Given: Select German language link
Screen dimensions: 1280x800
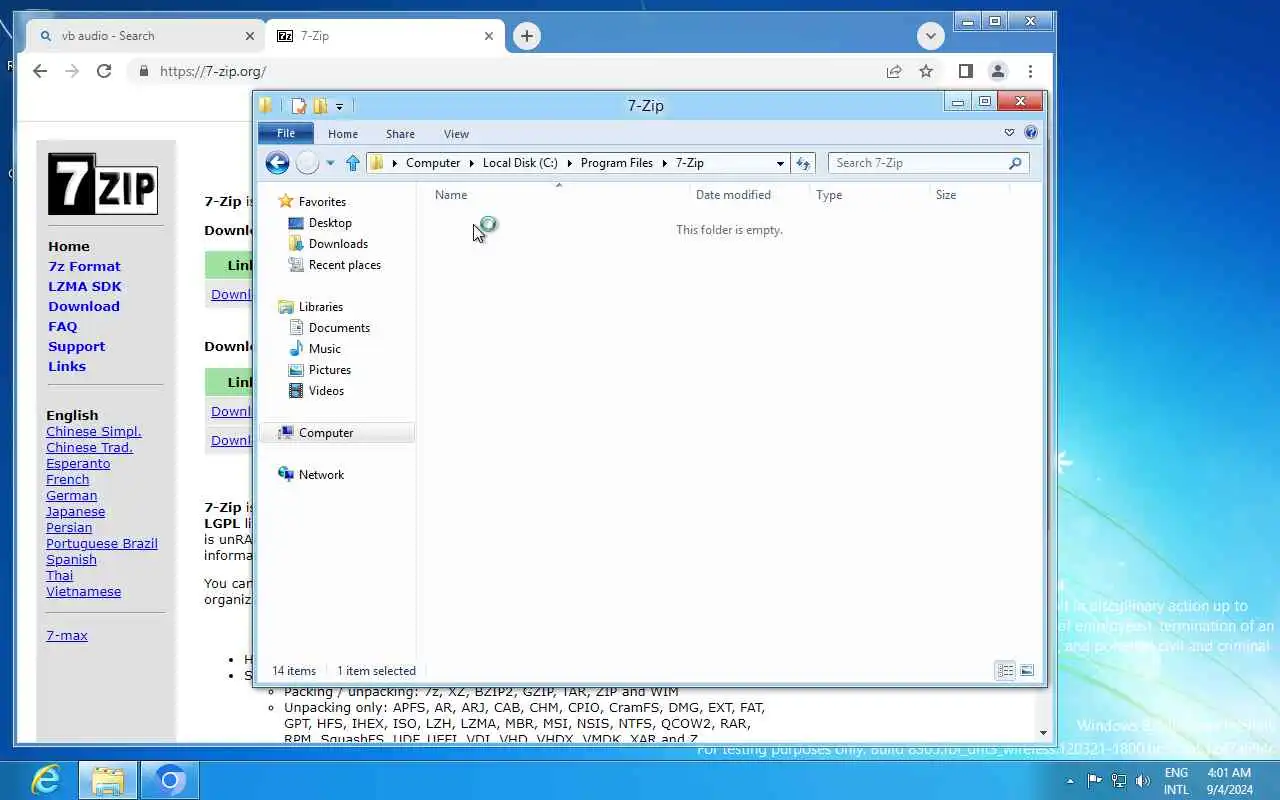Looking at the screenshot, I should pyautogui.click(x=72, y=495).
